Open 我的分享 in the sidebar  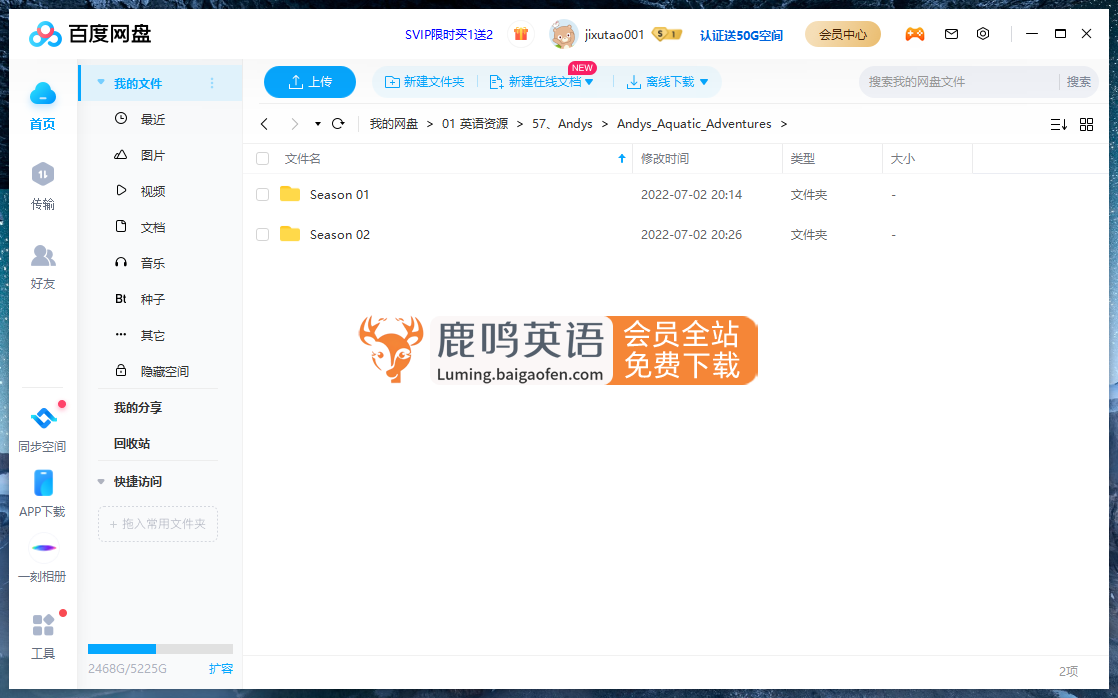(138, 407)
